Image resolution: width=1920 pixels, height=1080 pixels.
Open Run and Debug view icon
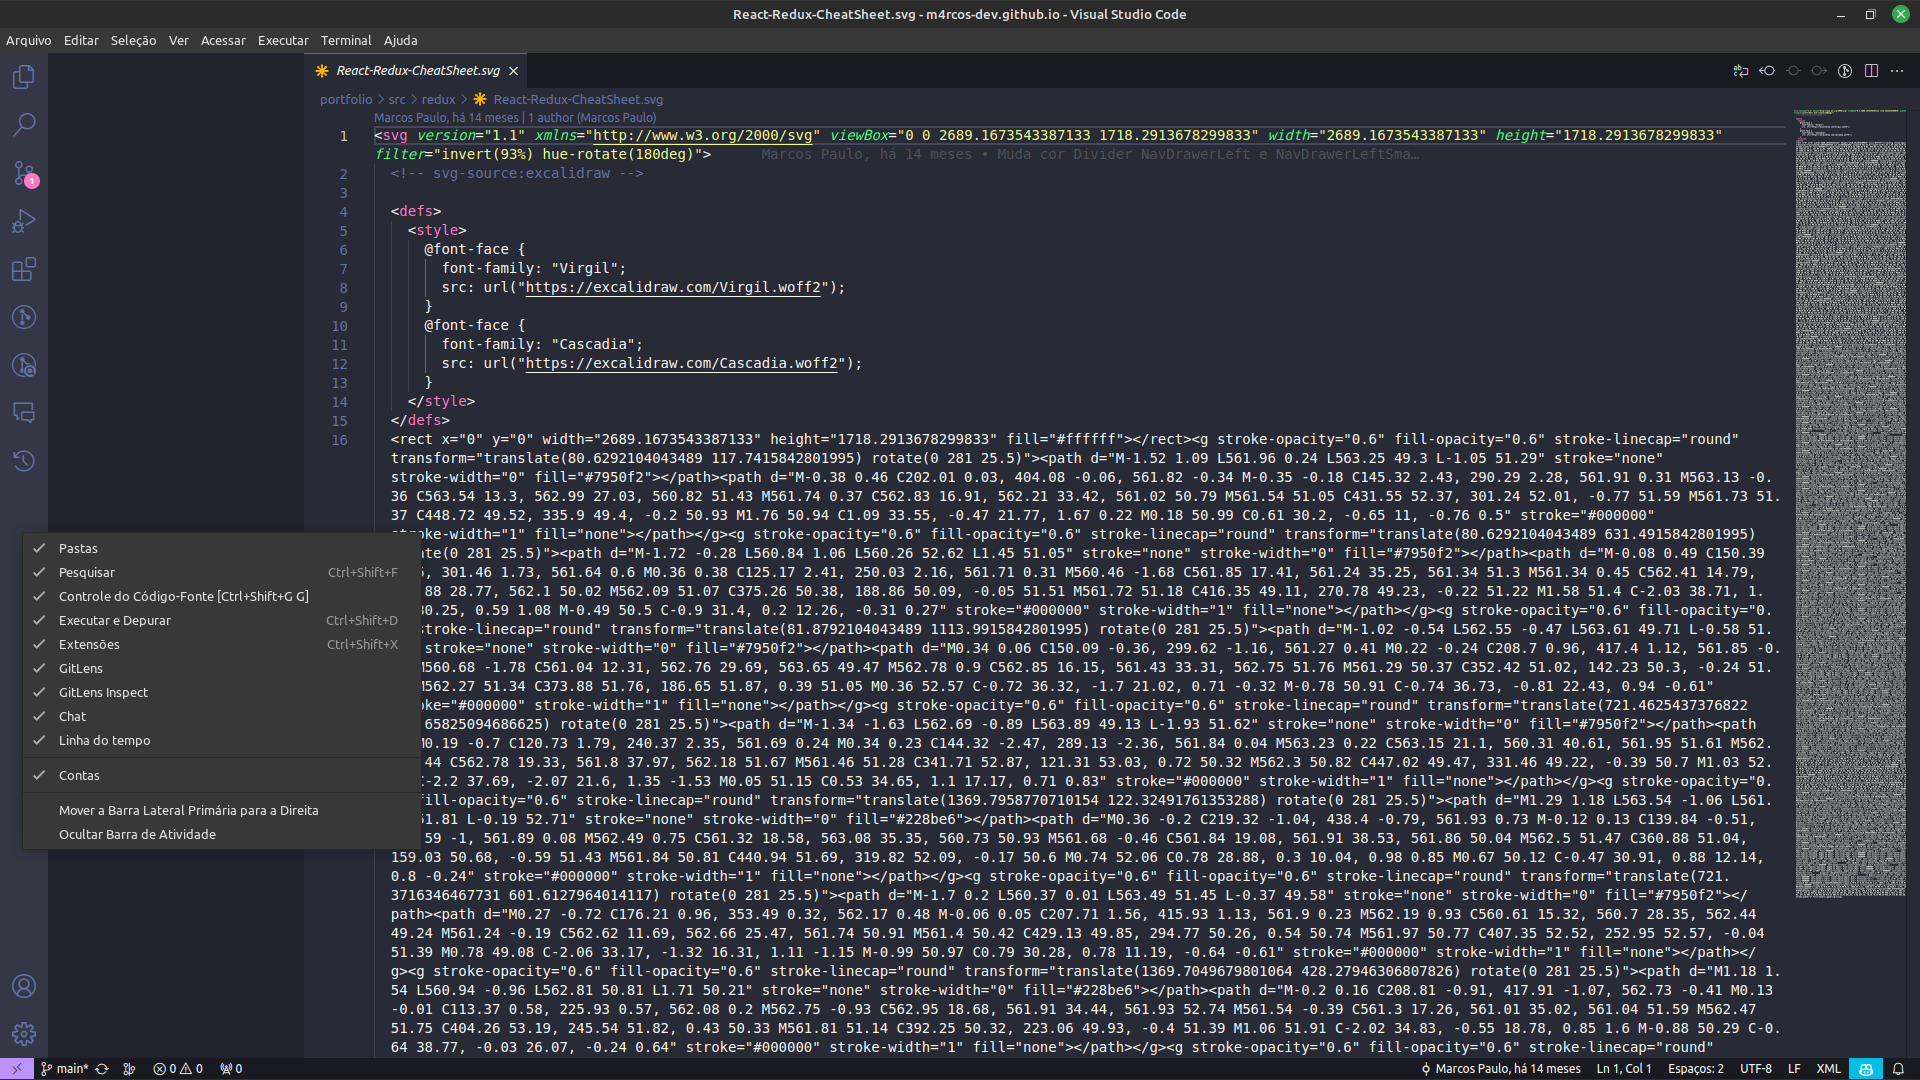(x=24, y=221)
